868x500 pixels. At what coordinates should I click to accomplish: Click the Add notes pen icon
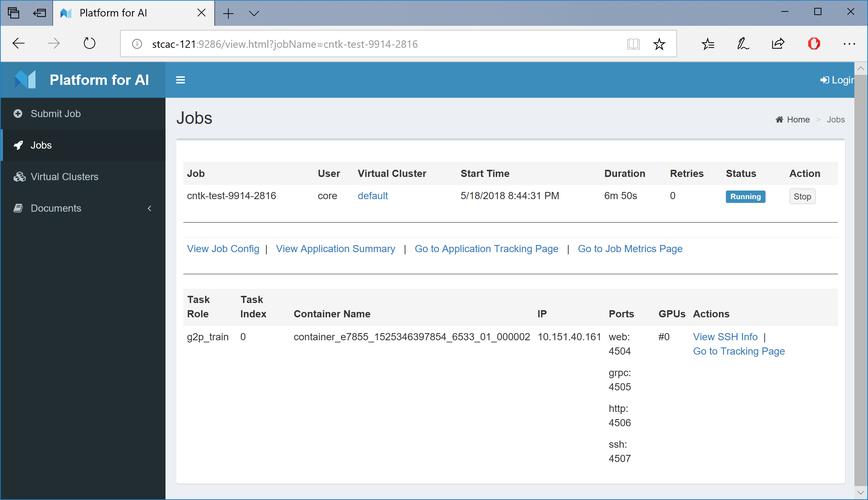click(x=742, y=44)
